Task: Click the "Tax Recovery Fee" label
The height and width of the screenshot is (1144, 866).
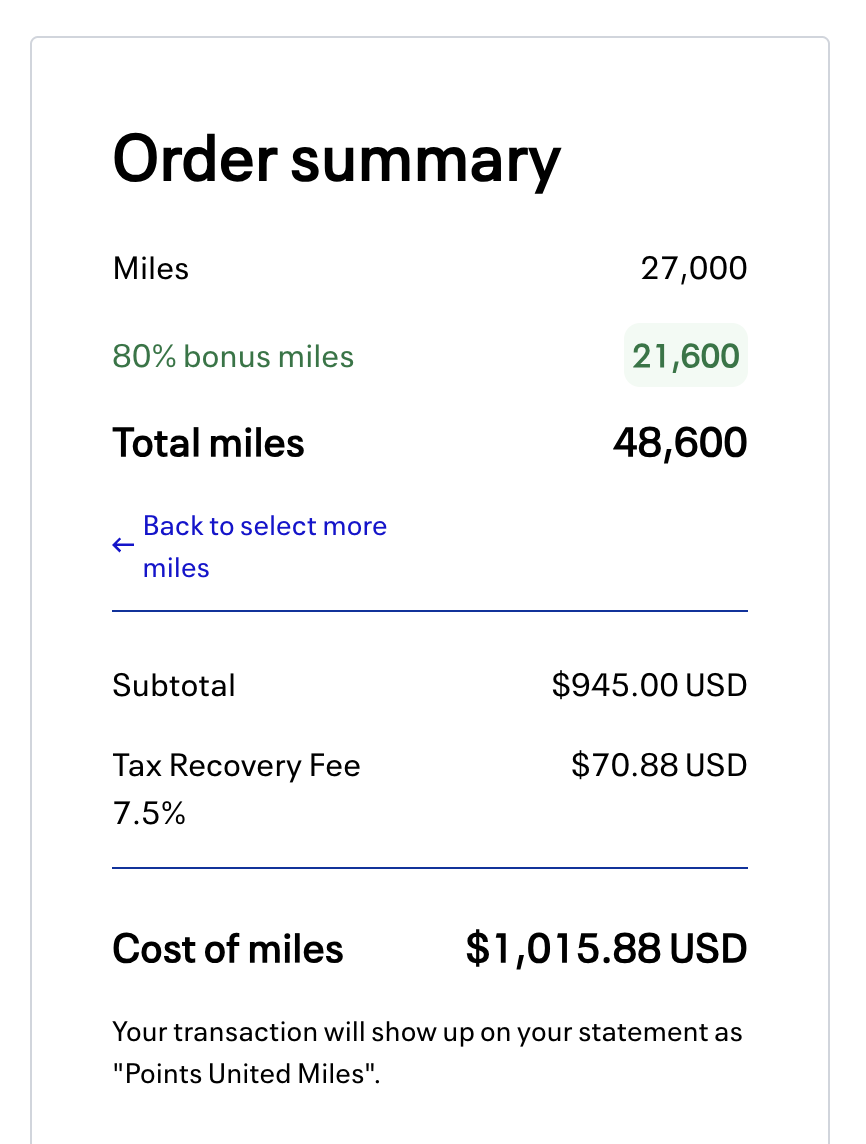Action: pyautogui.click(x=236, y=766)
